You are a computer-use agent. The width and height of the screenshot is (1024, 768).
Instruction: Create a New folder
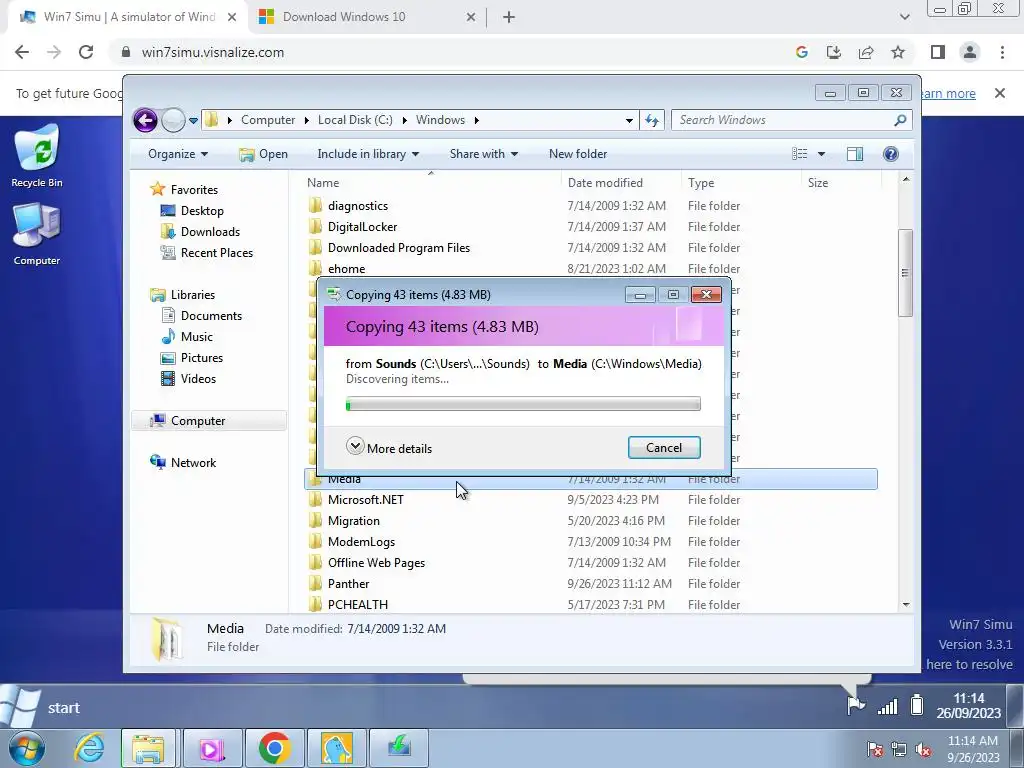click(578, 154)
